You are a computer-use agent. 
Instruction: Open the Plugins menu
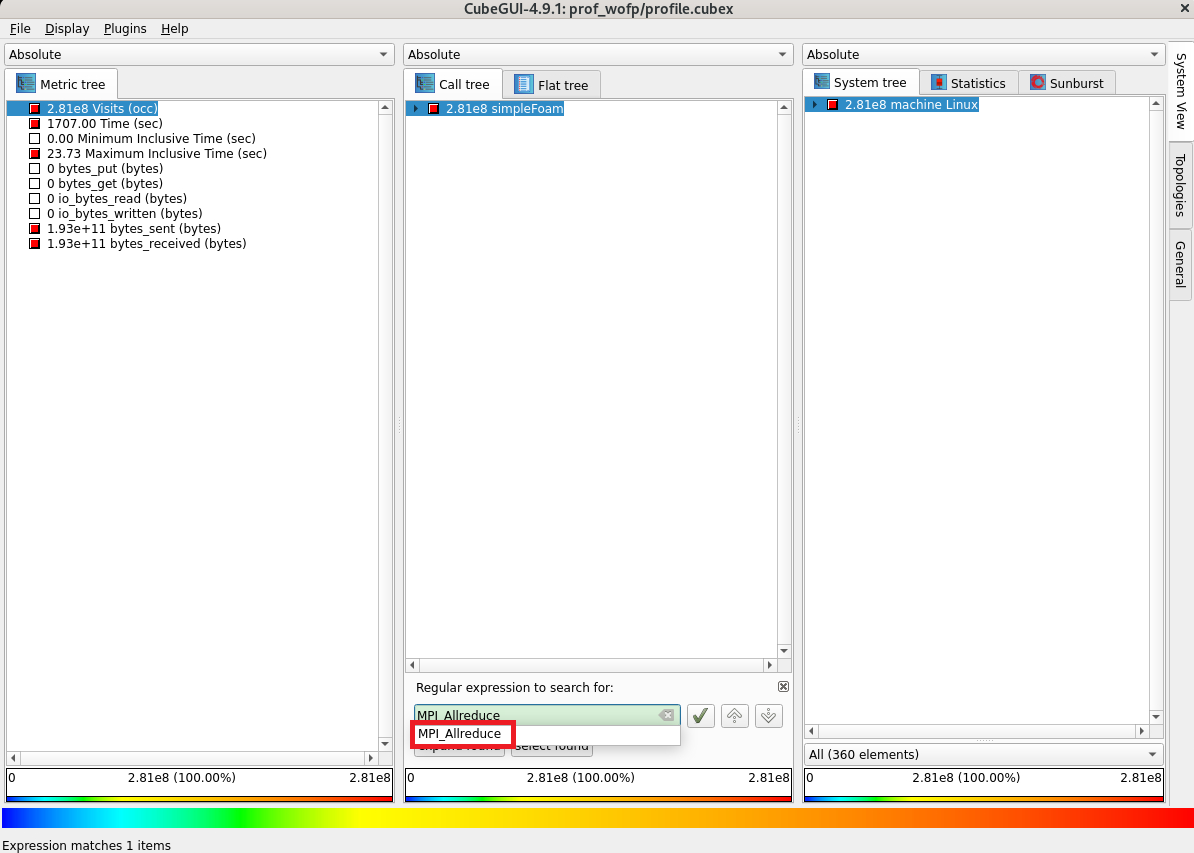(x=125, y=29)
